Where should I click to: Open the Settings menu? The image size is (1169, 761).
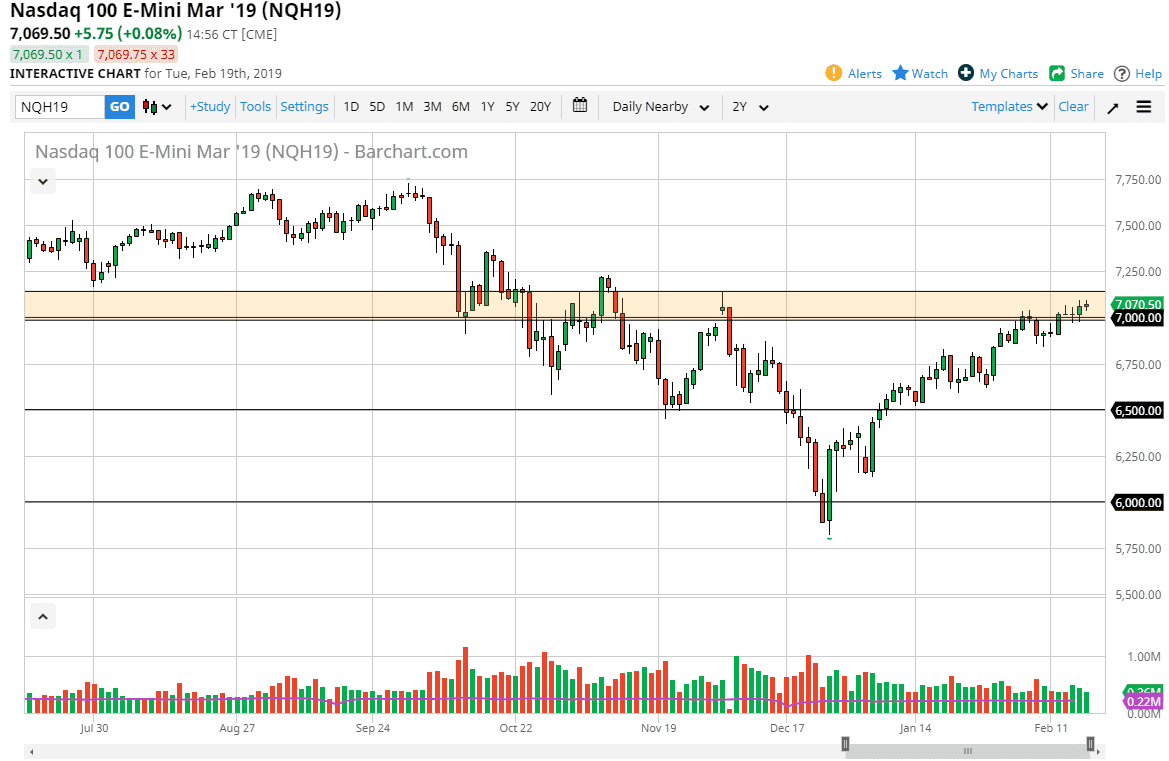(x=304, y=107)
